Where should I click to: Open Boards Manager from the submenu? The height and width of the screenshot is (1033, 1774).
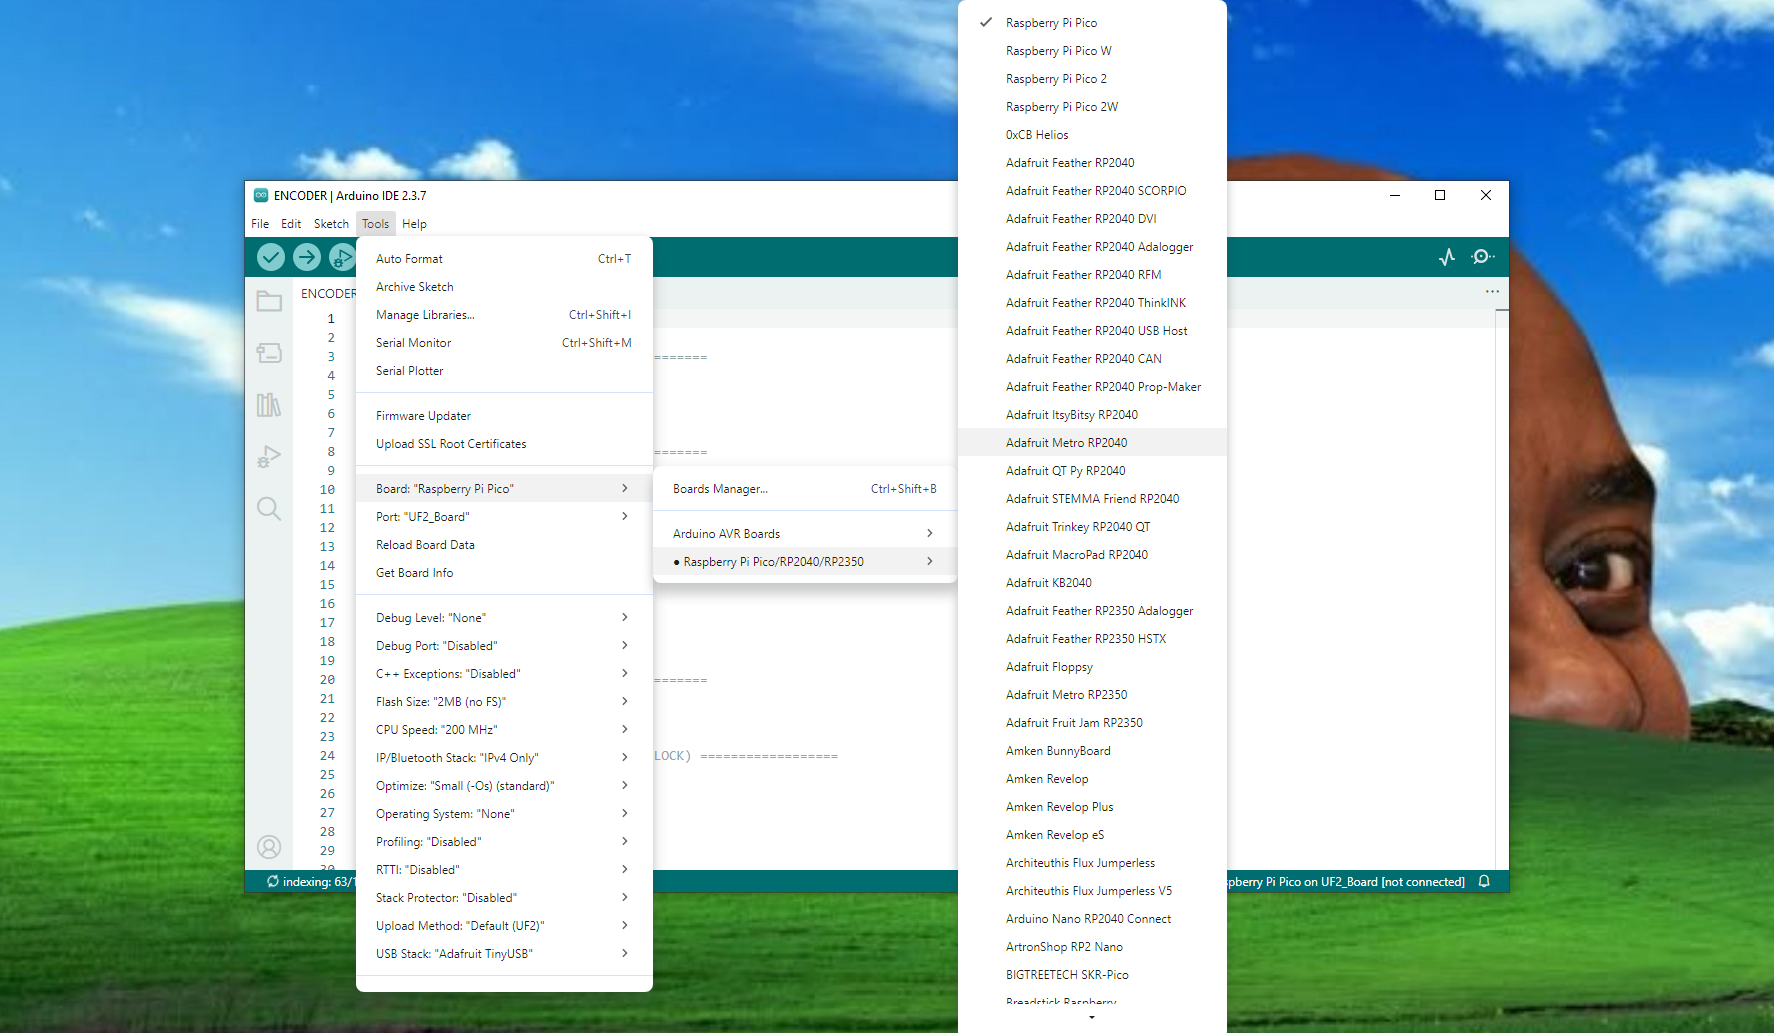[x=805, y=489]
